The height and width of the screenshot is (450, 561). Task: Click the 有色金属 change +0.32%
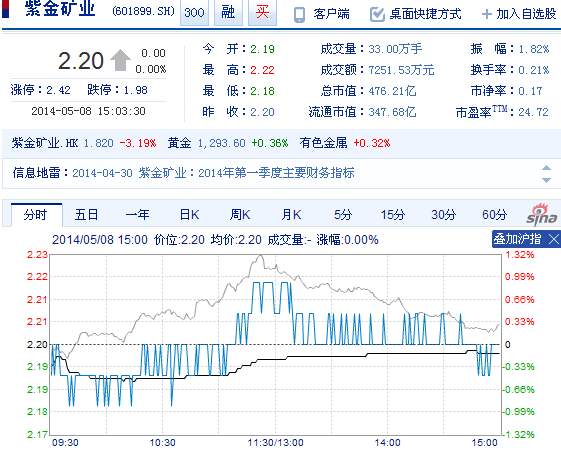point(372,143)
